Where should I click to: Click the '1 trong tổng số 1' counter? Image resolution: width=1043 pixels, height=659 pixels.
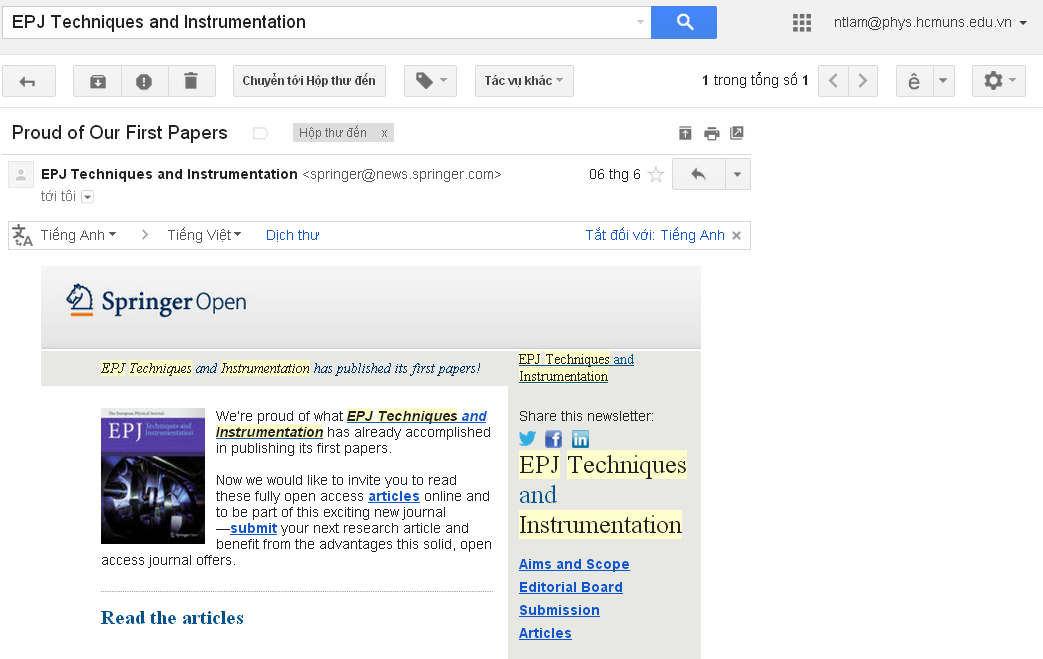755,80
